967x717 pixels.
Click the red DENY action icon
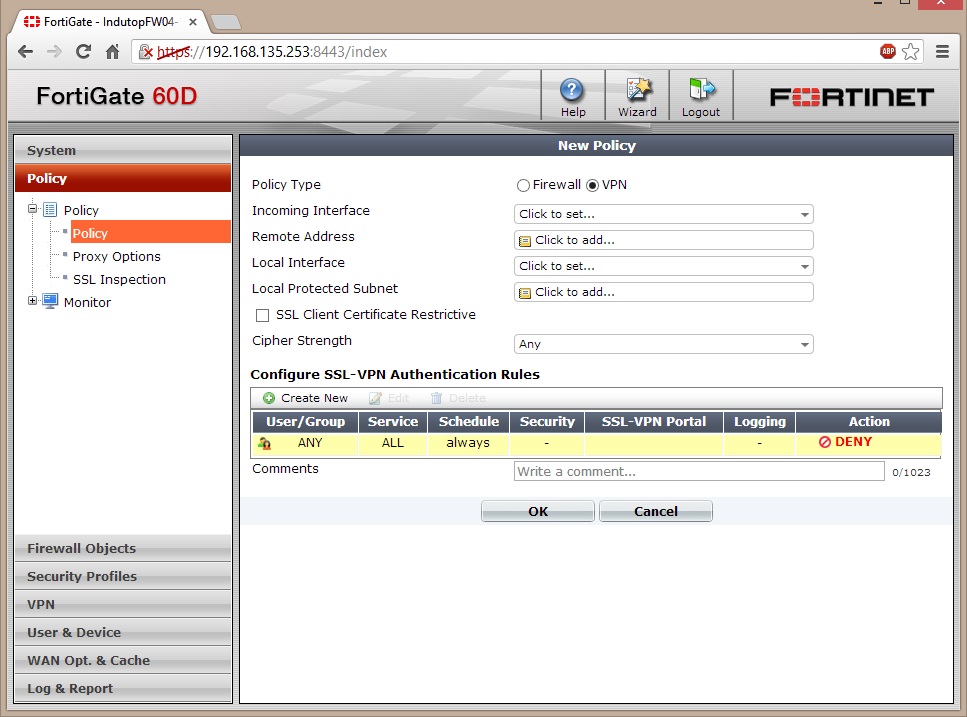click(x=825, y=442)
